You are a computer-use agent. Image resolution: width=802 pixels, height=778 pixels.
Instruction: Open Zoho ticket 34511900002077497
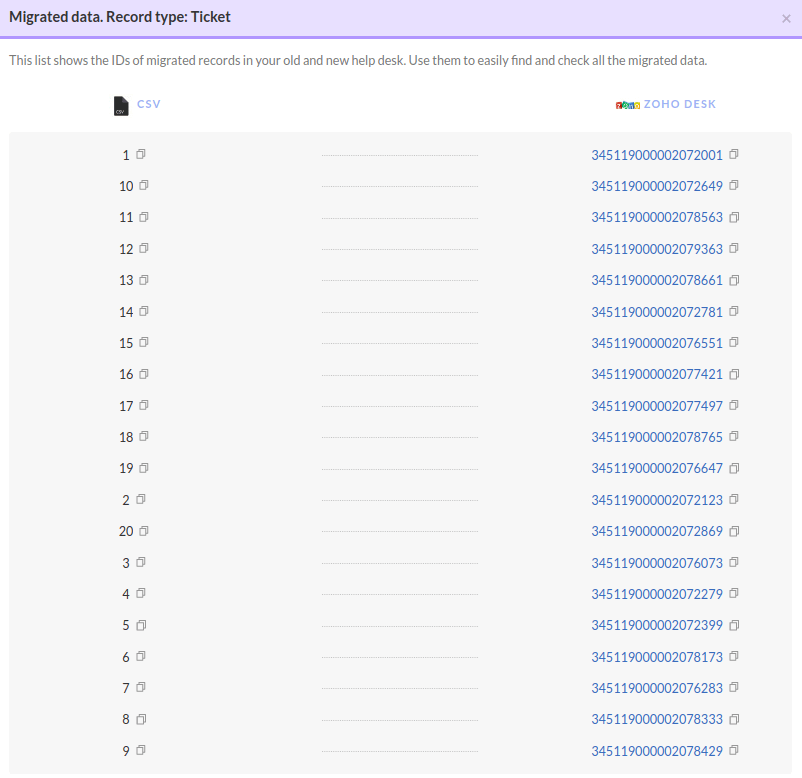click(657, 406)
